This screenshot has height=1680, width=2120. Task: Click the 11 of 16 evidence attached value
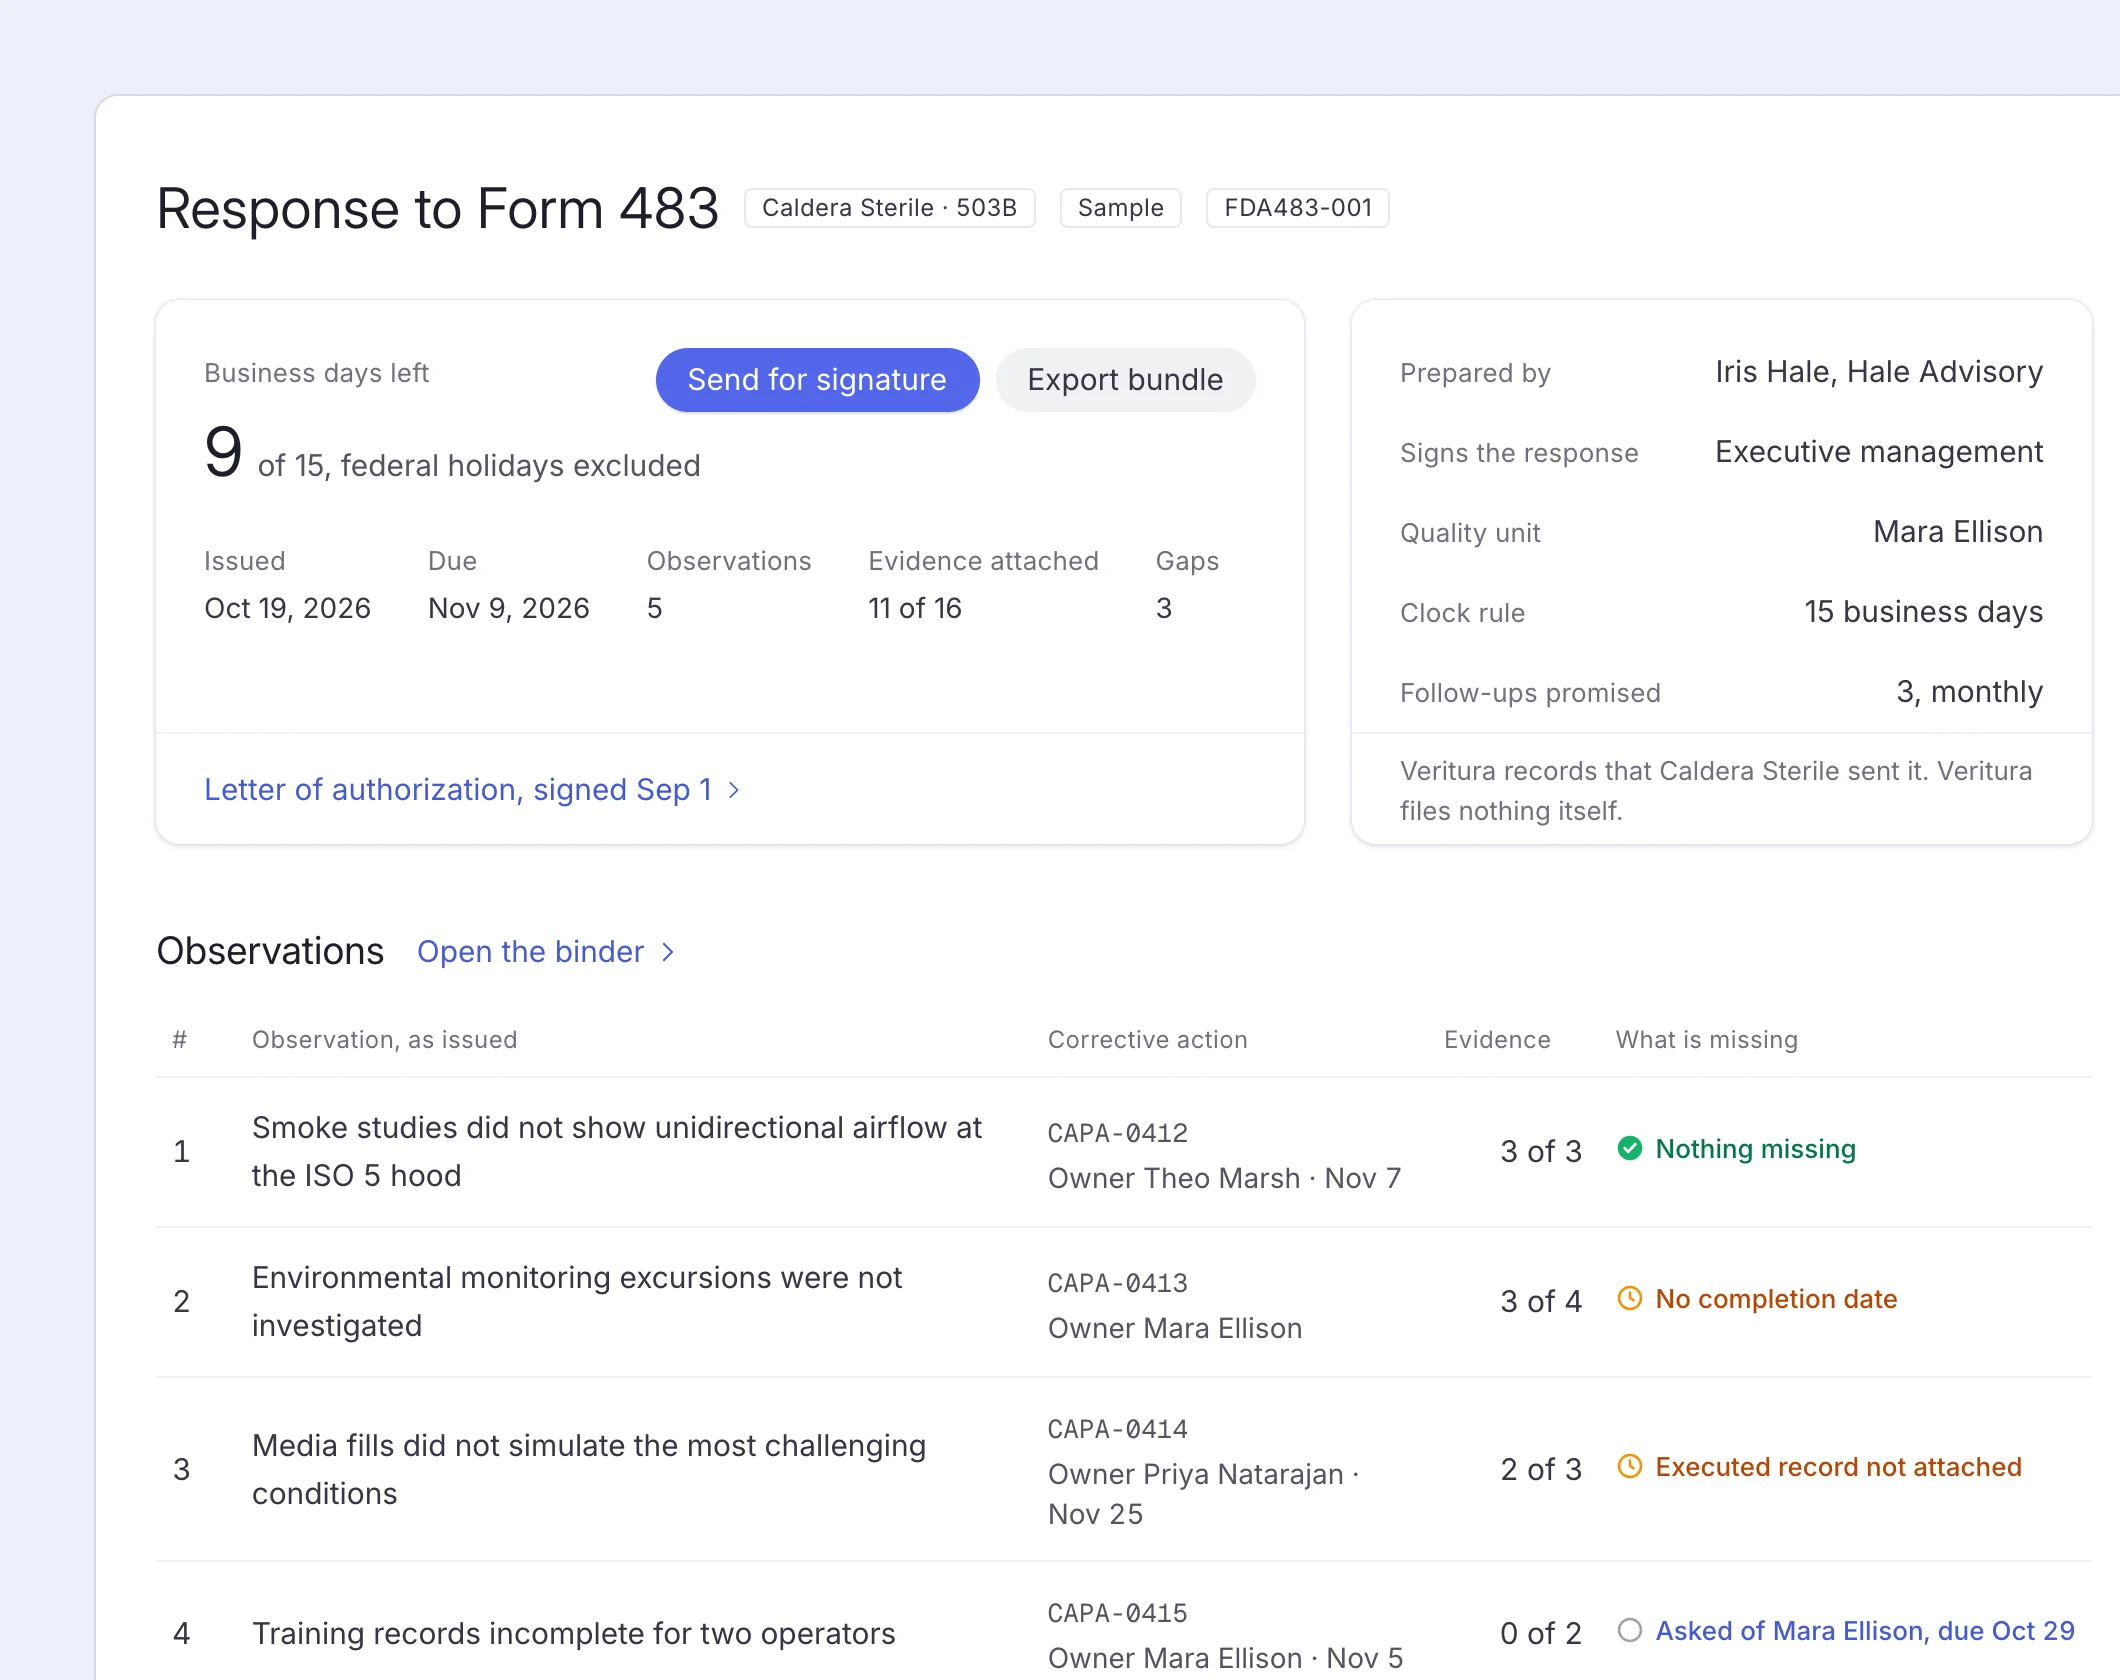point(915,608)
